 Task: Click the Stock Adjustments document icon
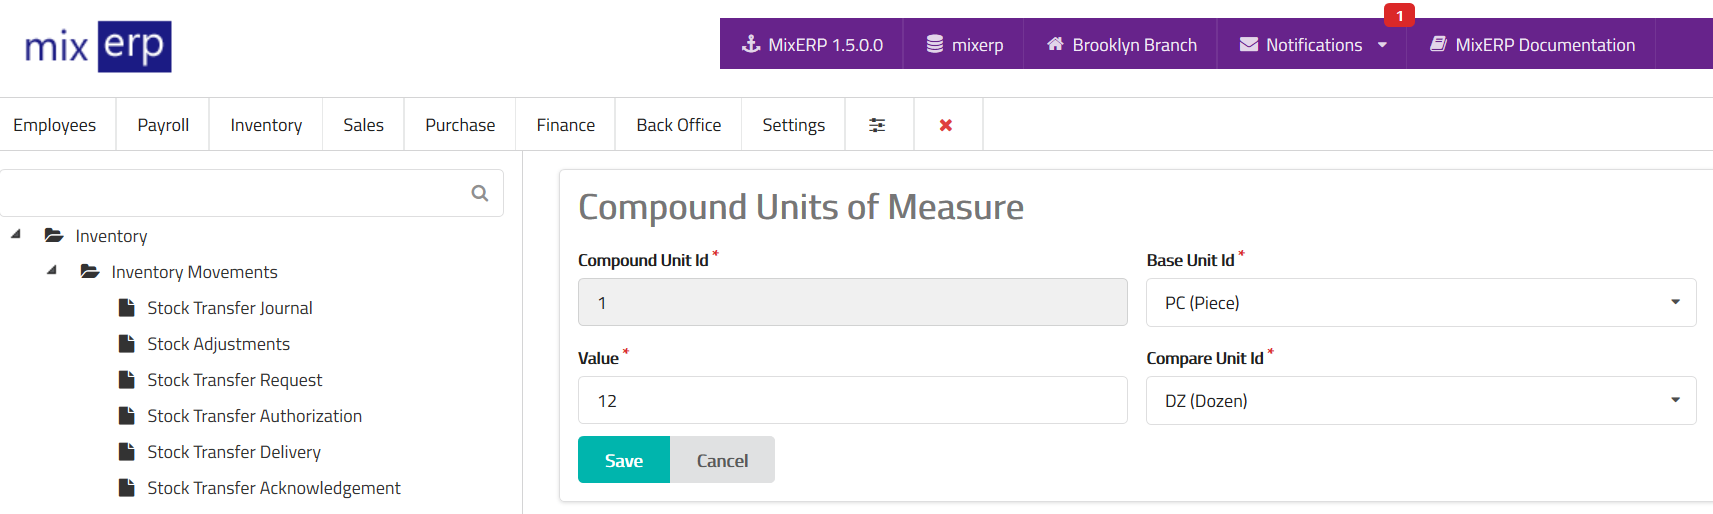point(127,344)
